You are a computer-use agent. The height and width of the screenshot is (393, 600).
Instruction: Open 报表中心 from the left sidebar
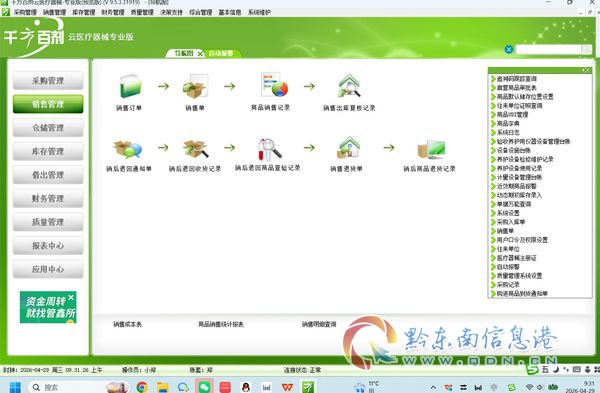(48, 246)
